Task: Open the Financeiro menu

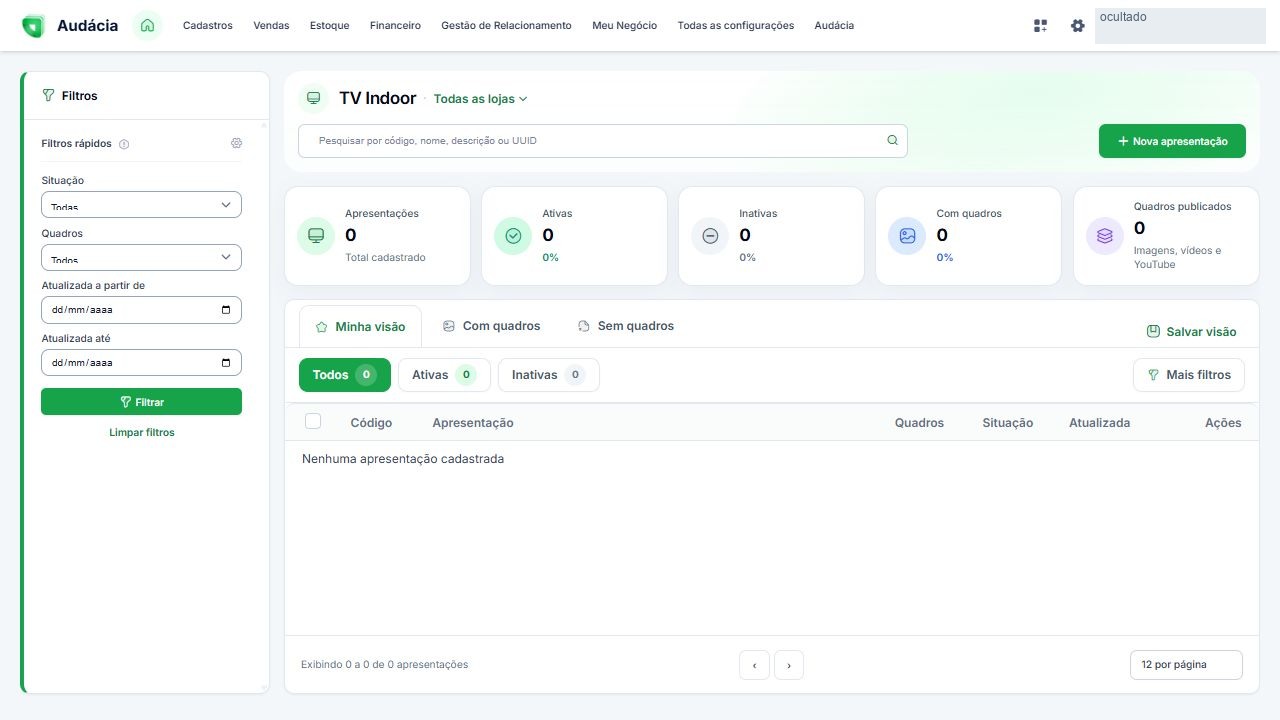Action: (x=395, y=26)
